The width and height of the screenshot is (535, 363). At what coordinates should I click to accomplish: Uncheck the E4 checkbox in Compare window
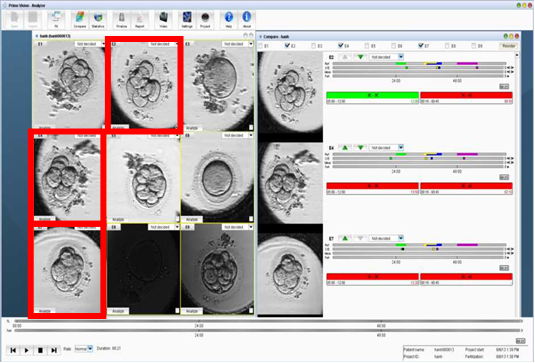click(x=341, y=46)
